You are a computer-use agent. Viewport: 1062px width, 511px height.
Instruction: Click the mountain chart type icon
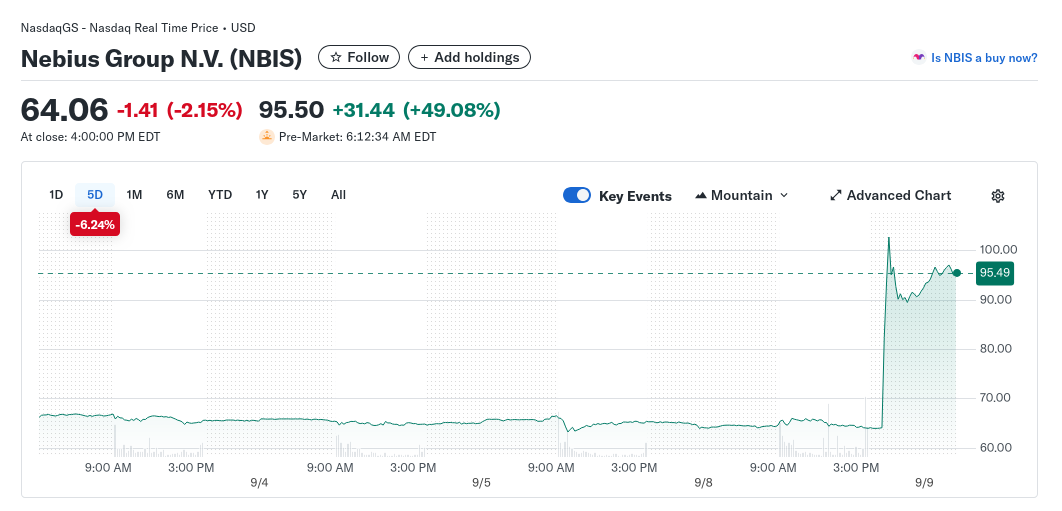(x=700, y=196)
